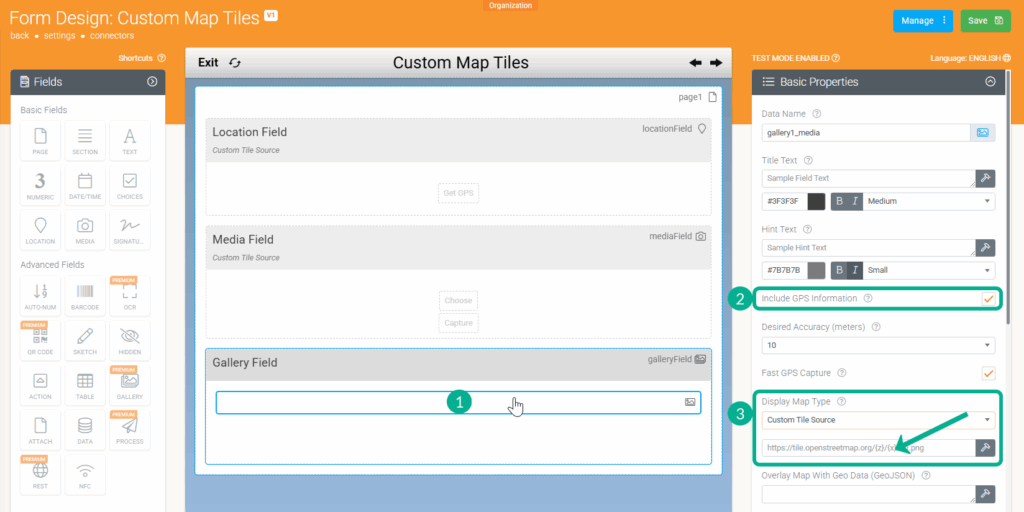
Task: Add the premium OCR field
Action: point(130,296)
